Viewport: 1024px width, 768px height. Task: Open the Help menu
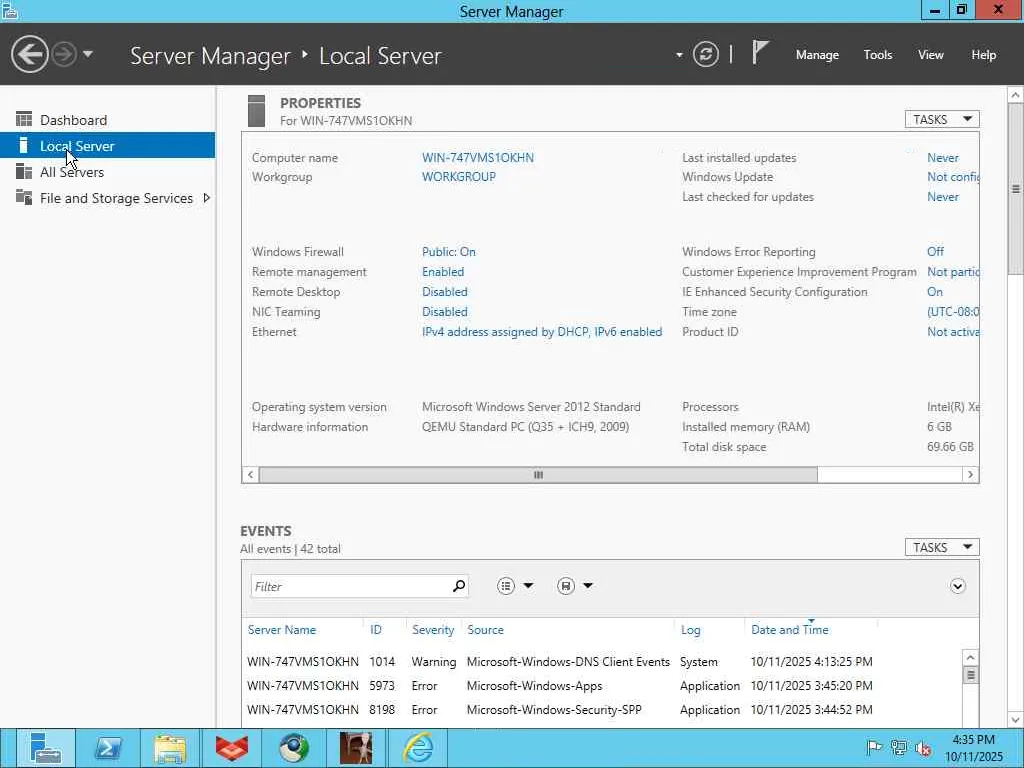[x=984, y=55]
